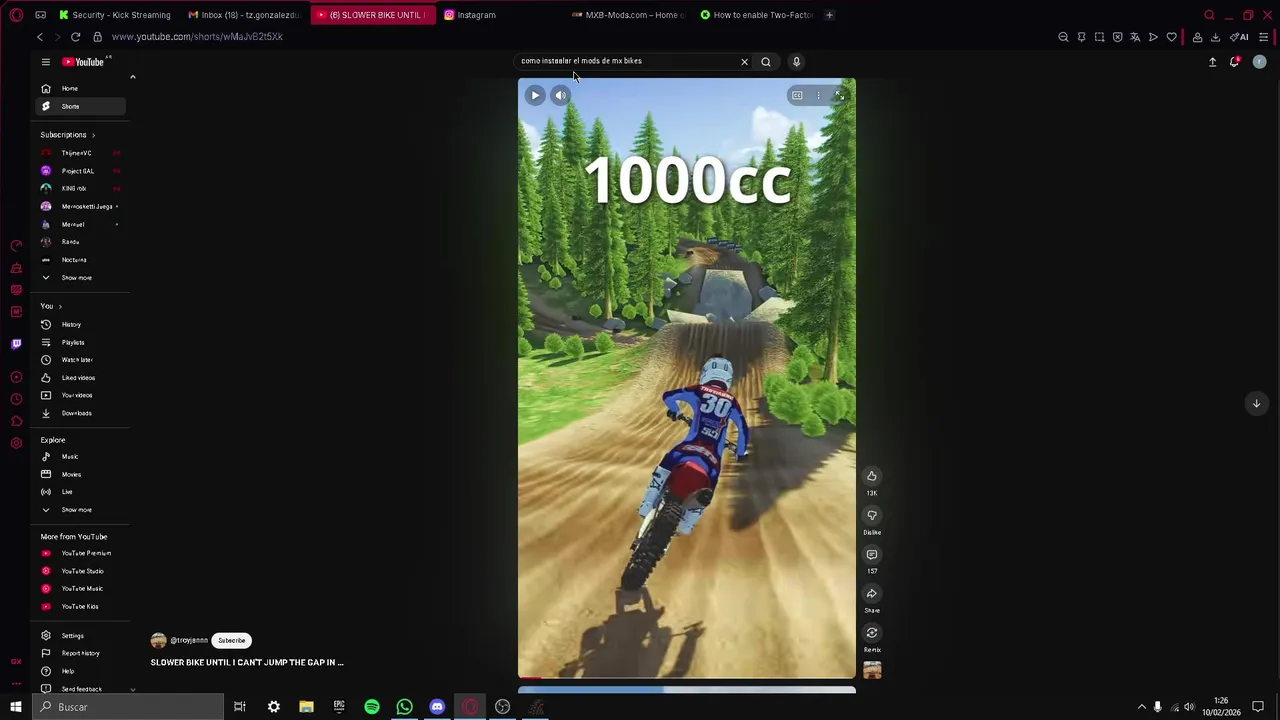This screenshot has width=1280, height=720.
Task: Run search with magnifier button
Action: point(766,62)
